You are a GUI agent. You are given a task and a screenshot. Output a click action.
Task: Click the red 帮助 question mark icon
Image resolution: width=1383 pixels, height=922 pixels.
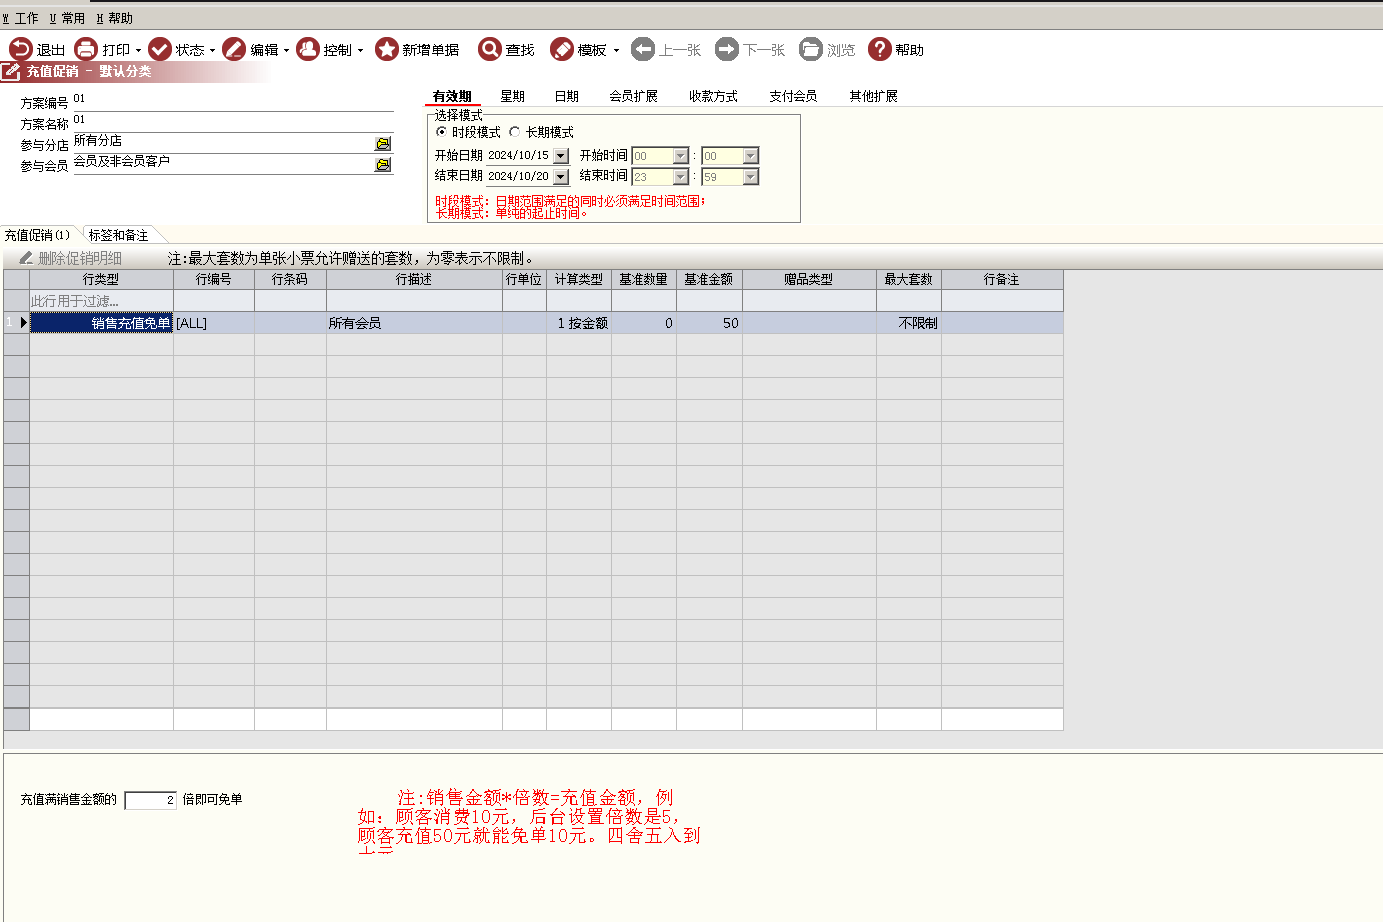click(x=880, y=49)
